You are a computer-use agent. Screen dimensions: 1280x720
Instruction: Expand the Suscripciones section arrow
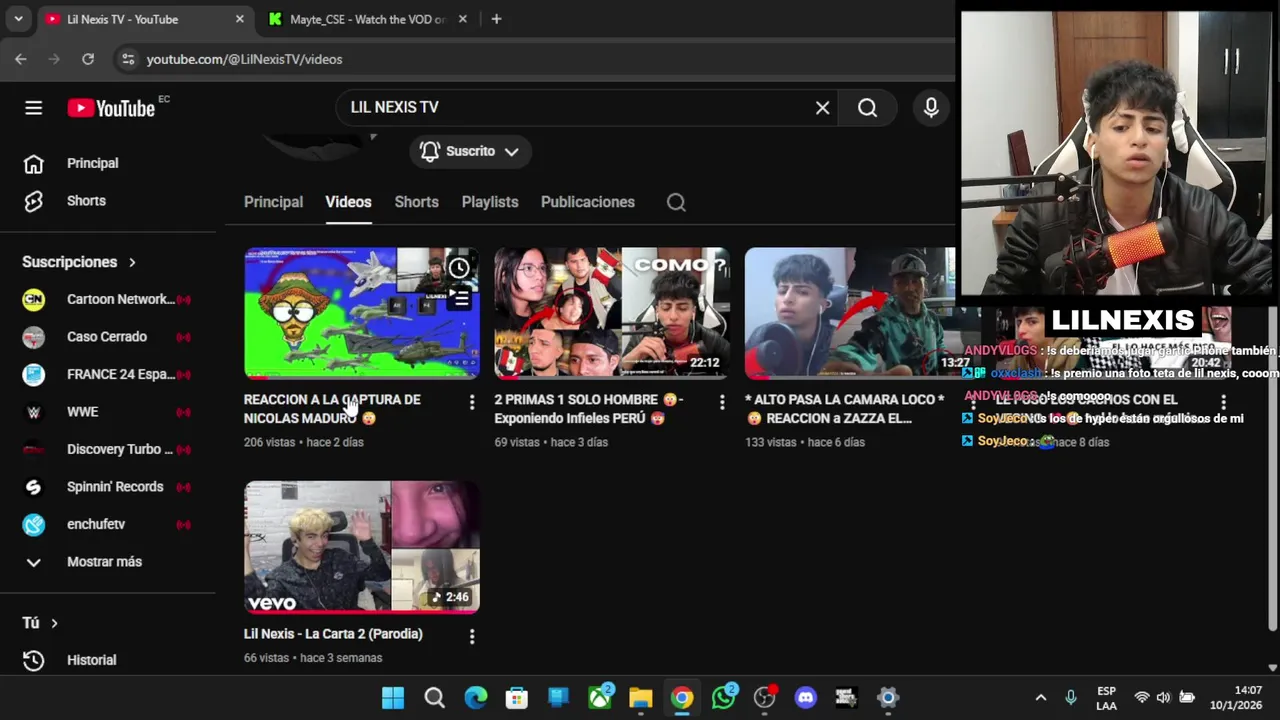coord(131,262)
